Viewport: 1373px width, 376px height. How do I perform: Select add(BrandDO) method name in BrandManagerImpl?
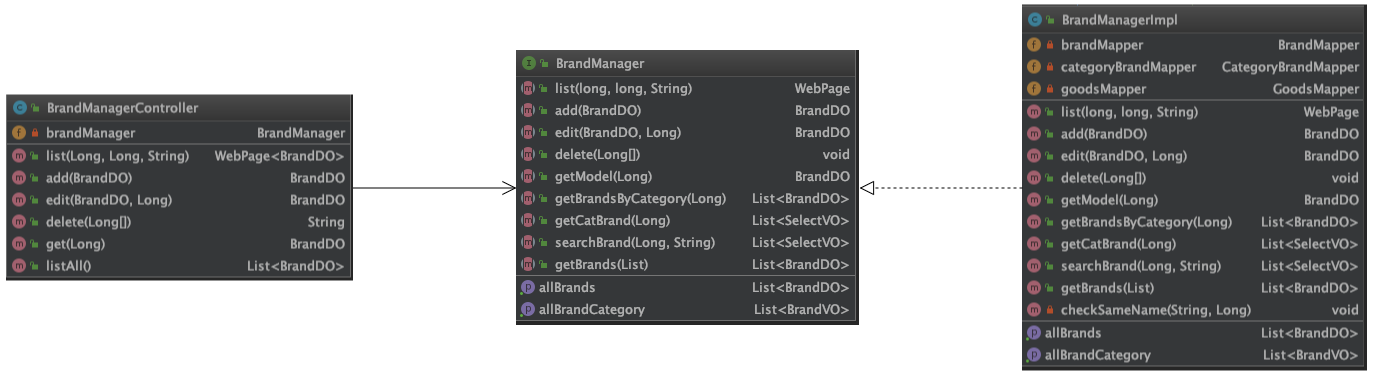1104,134
